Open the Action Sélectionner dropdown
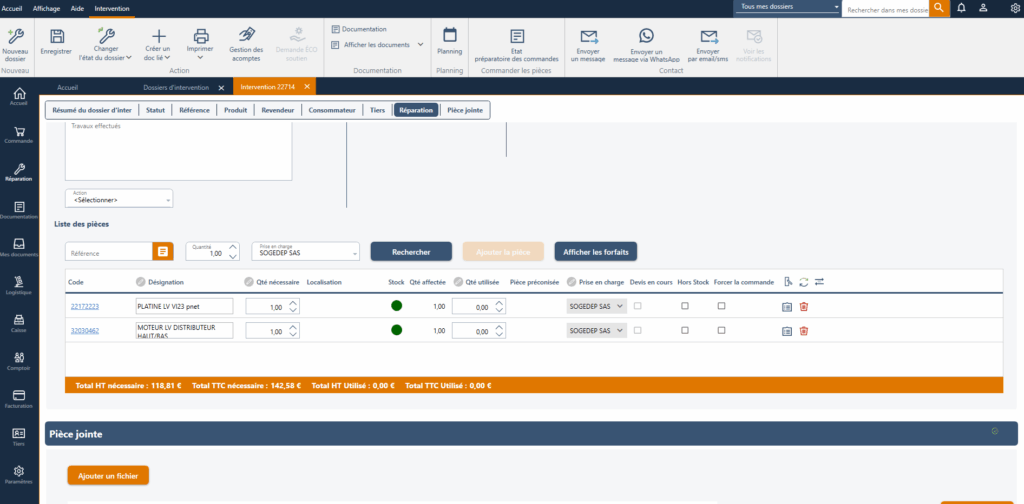This screenshot has height=504, width=1024. 119,198
